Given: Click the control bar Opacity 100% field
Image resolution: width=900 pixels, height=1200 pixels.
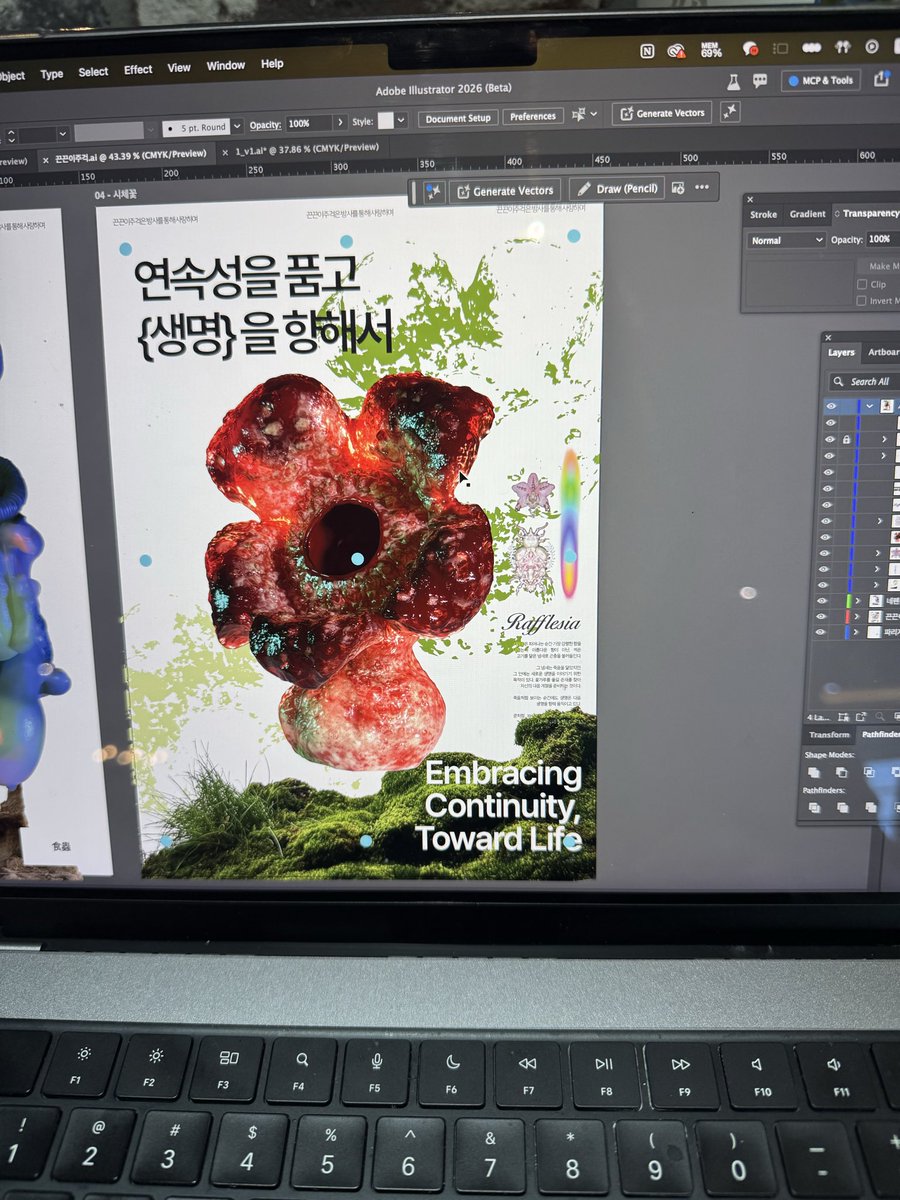Looking at the screenshot, I should coord(309,124).
